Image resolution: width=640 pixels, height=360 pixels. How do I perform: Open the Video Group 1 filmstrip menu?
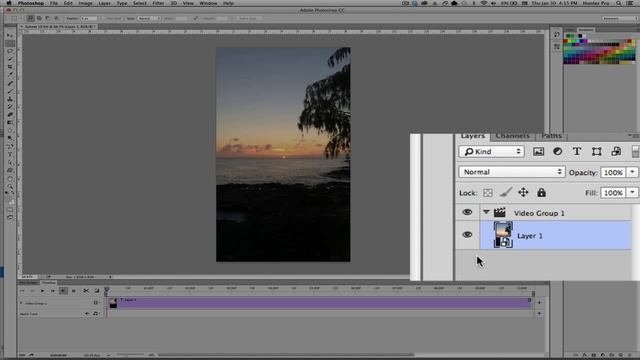(x=96, y=303)
